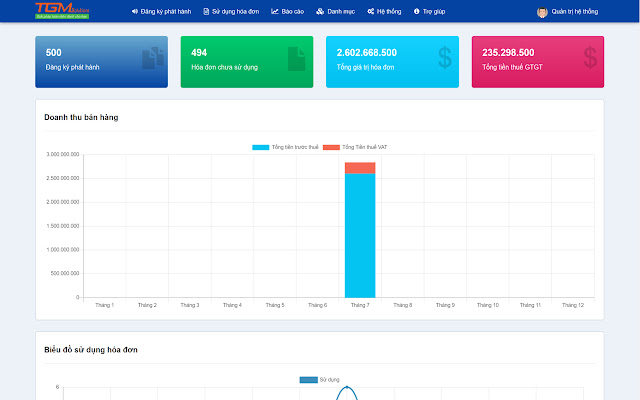Open the Hệ thống menu
Screen dimensions: 640x400
click(x=384, y=11)
